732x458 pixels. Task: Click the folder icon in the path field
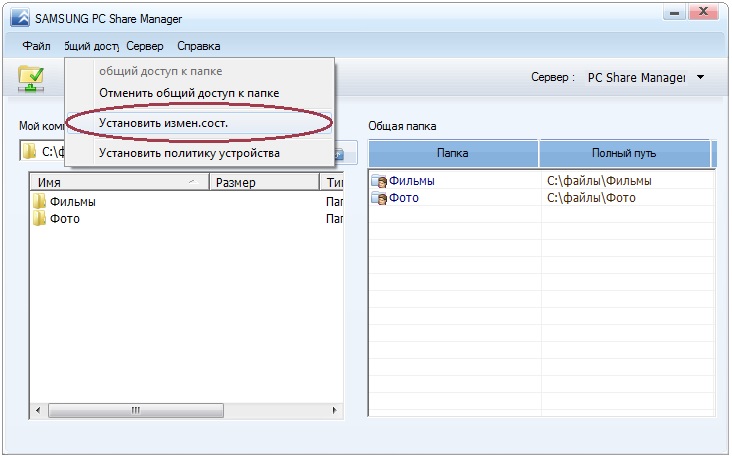29,151
